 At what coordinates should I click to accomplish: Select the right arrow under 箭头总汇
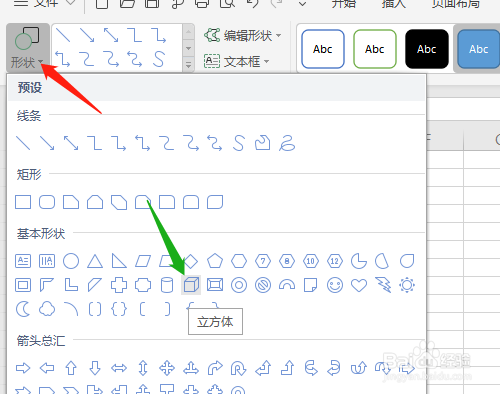click(x=23, y=368)
